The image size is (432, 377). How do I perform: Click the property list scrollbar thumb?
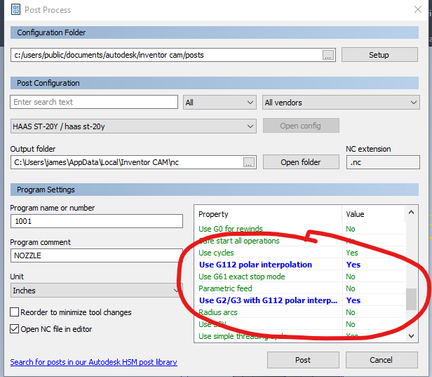click(x=411, y=299)
